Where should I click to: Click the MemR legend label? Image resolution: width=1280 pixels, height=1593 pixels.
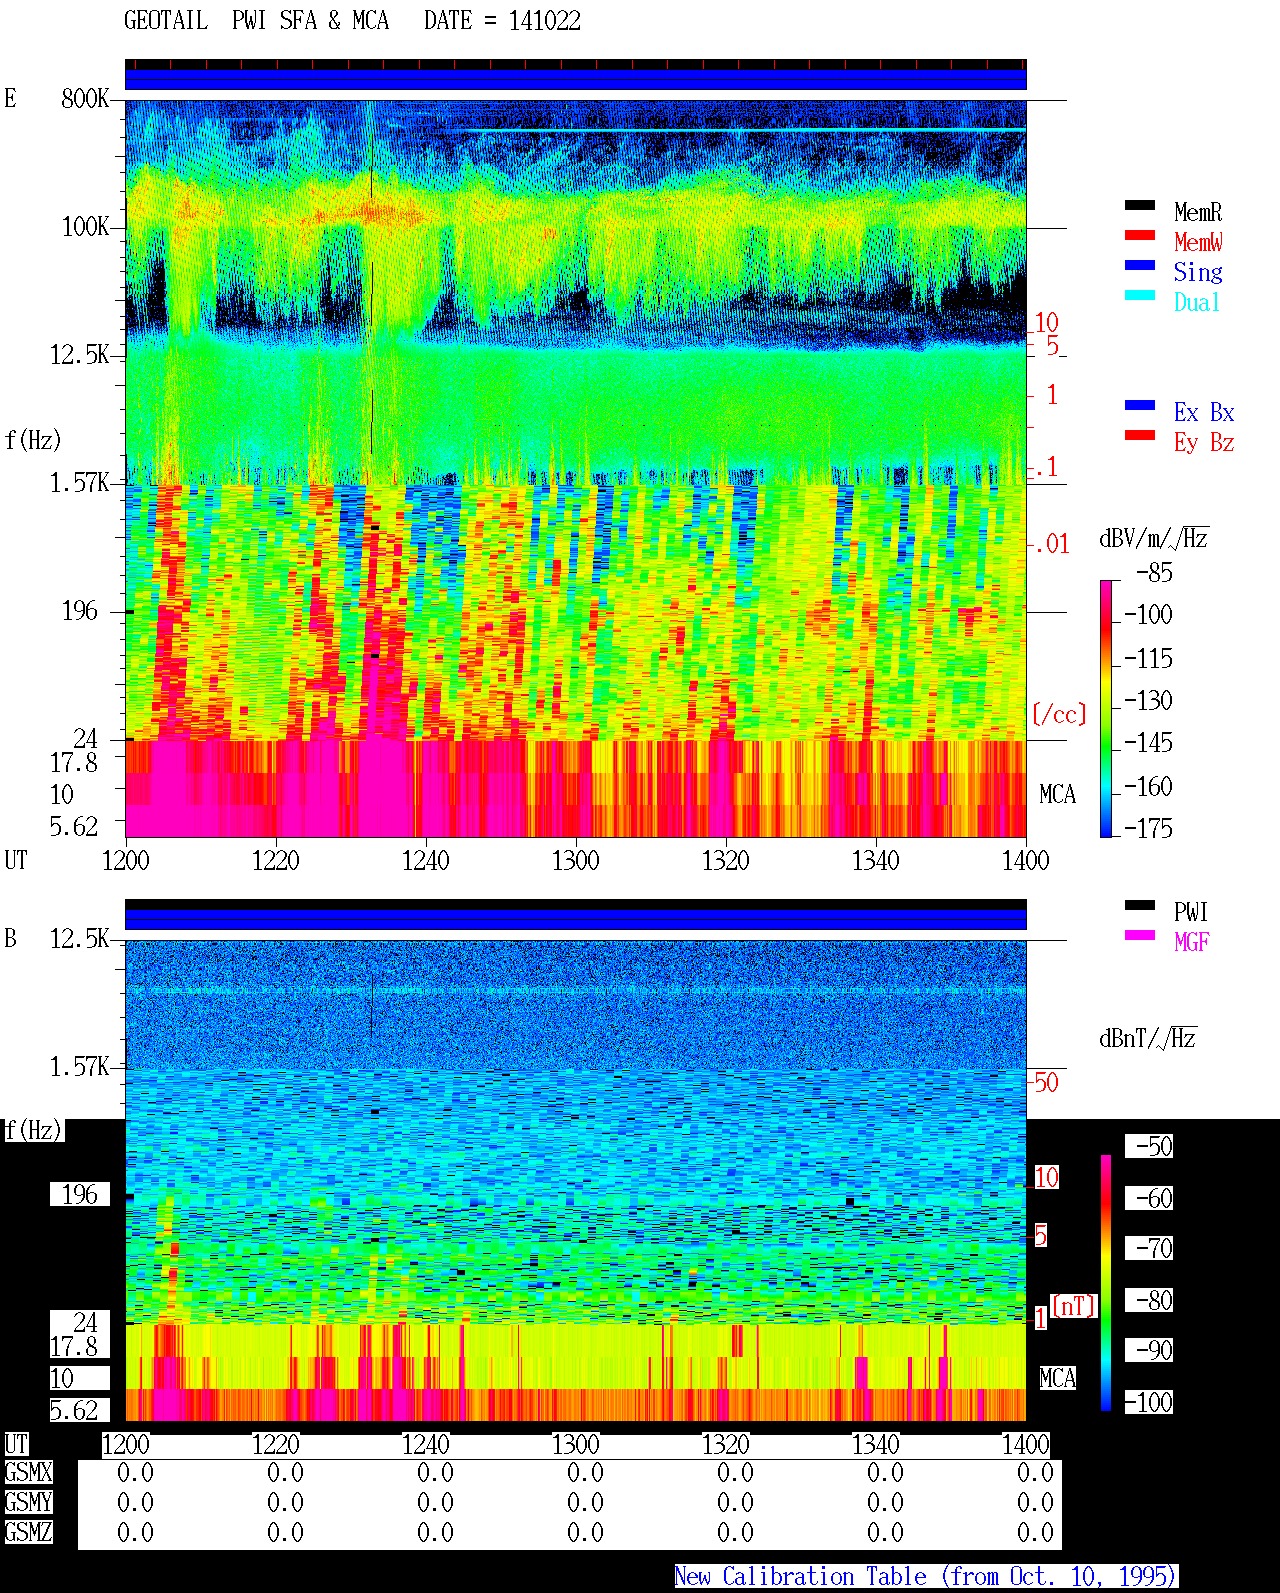point(1198,212)
